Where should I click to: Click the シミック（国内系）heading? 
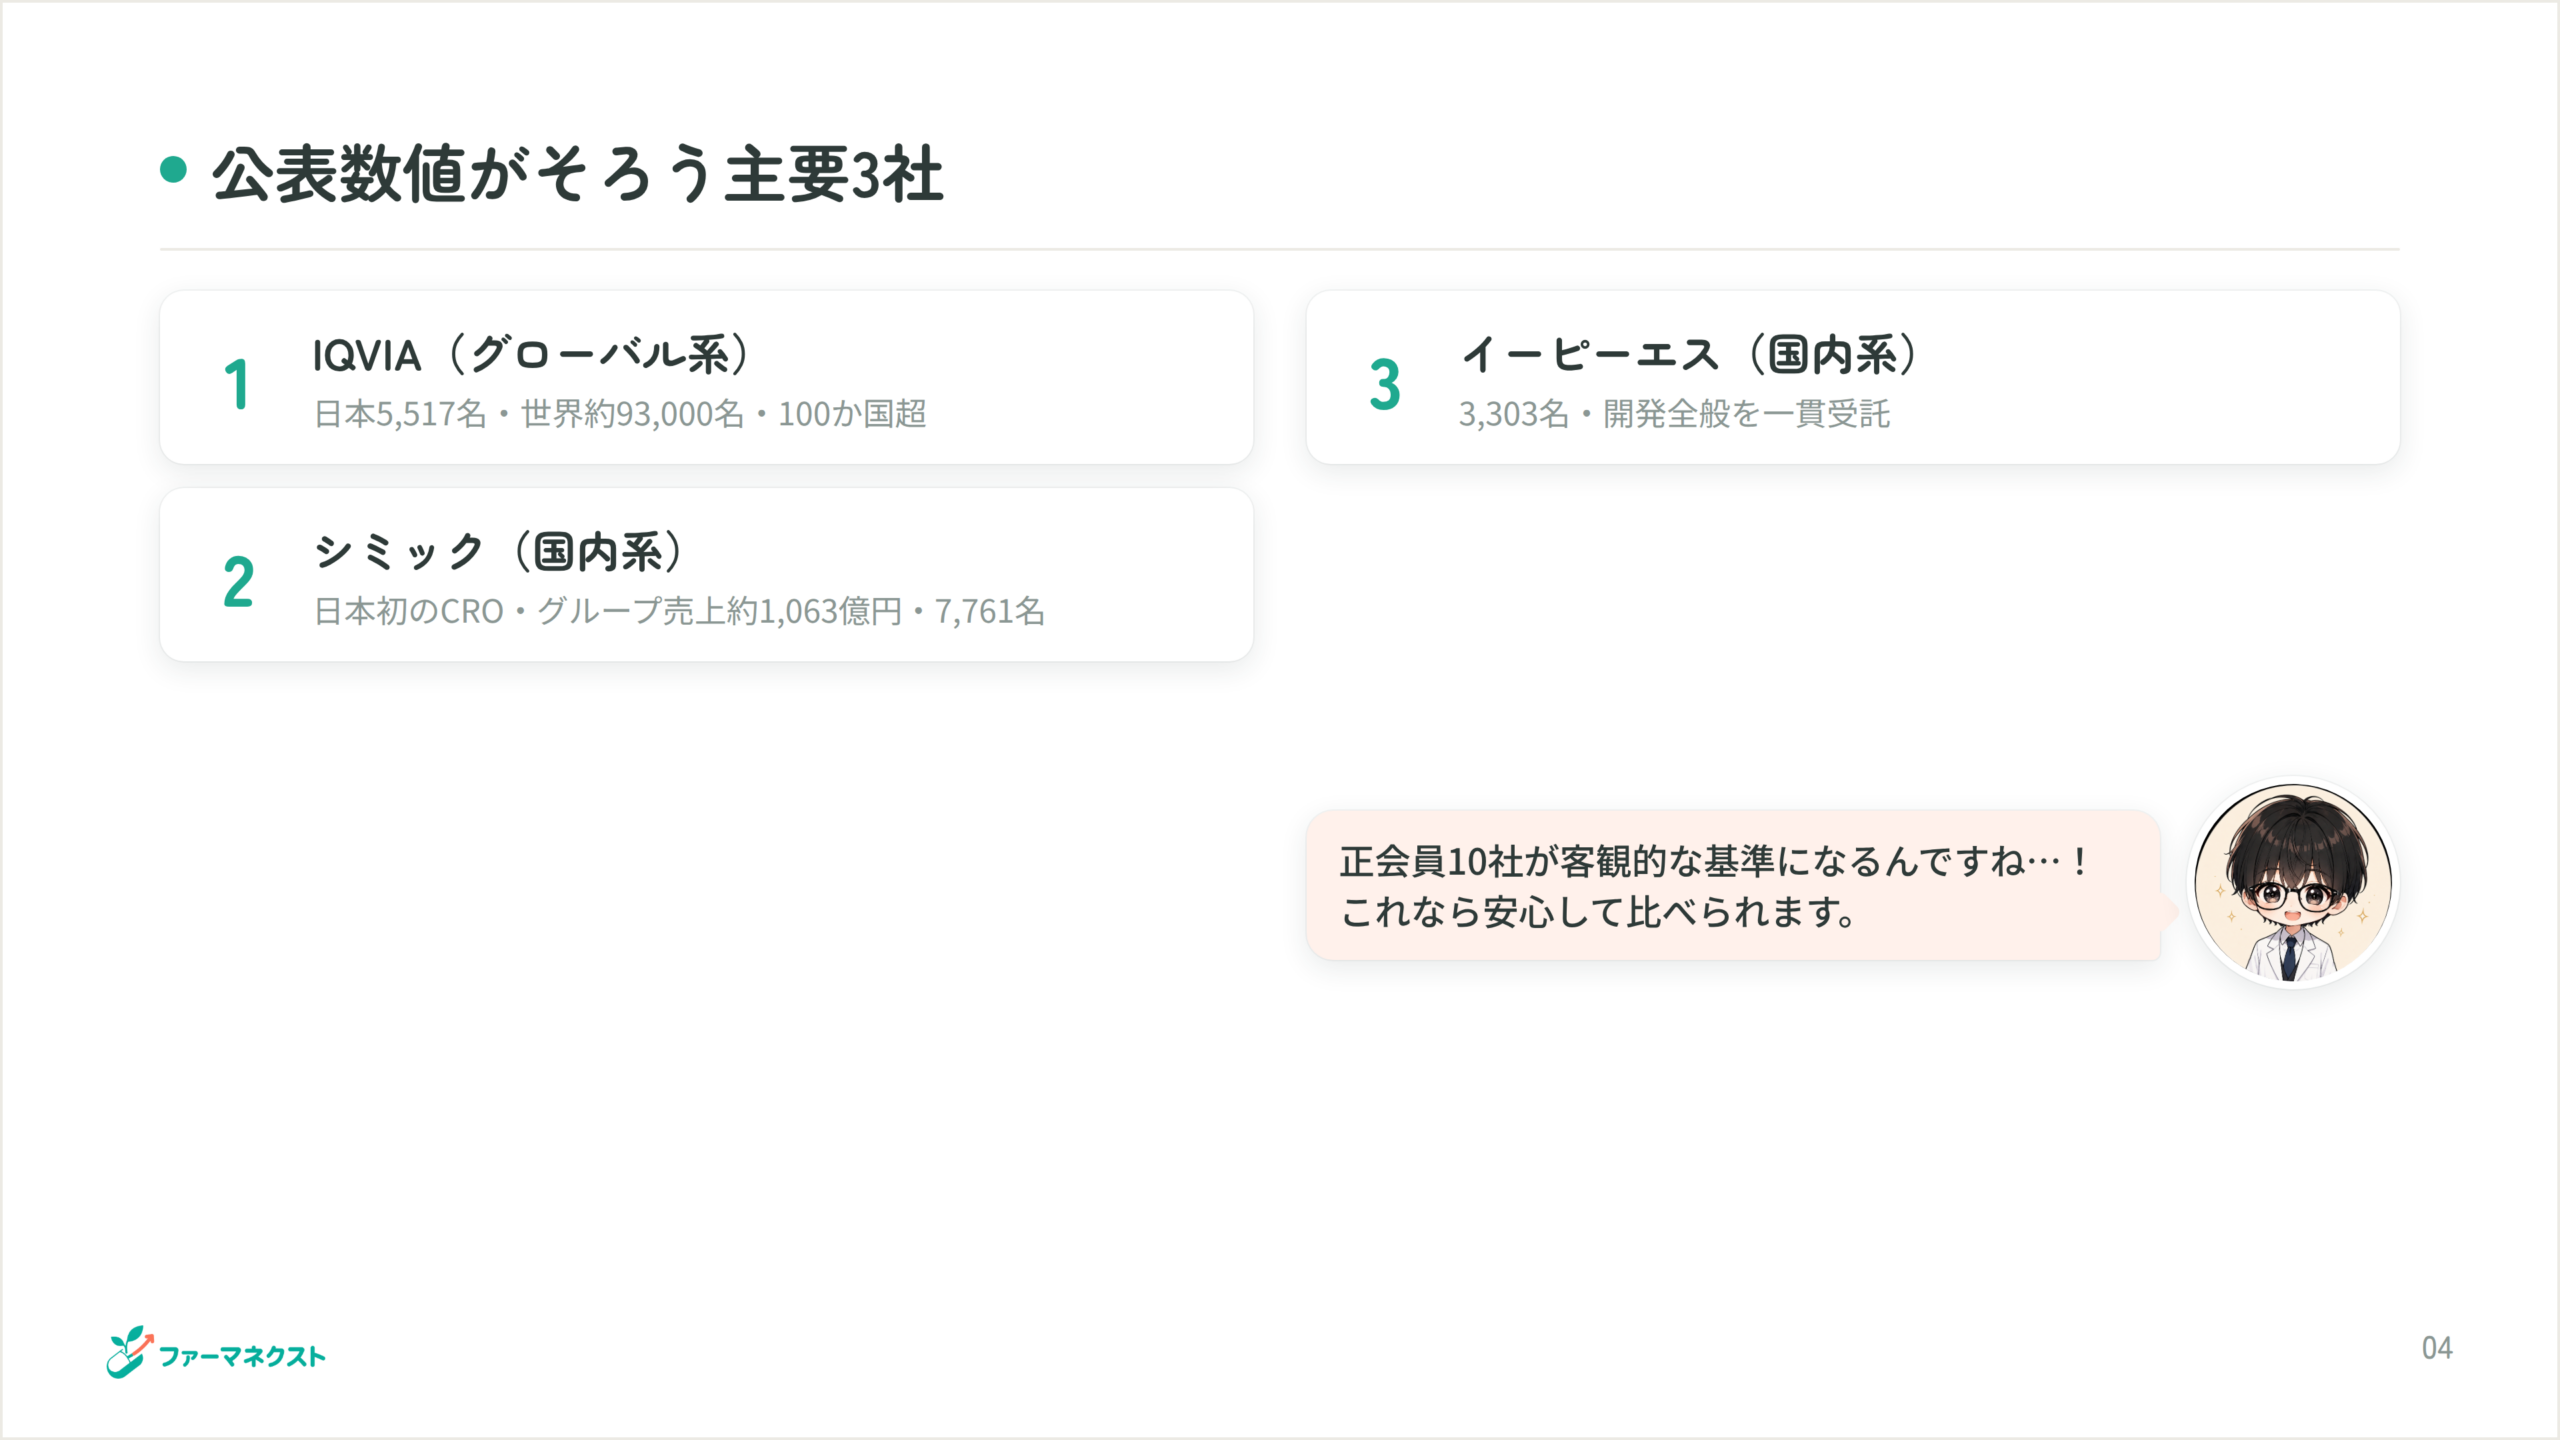pyautogui.click(x=499, y=551)
